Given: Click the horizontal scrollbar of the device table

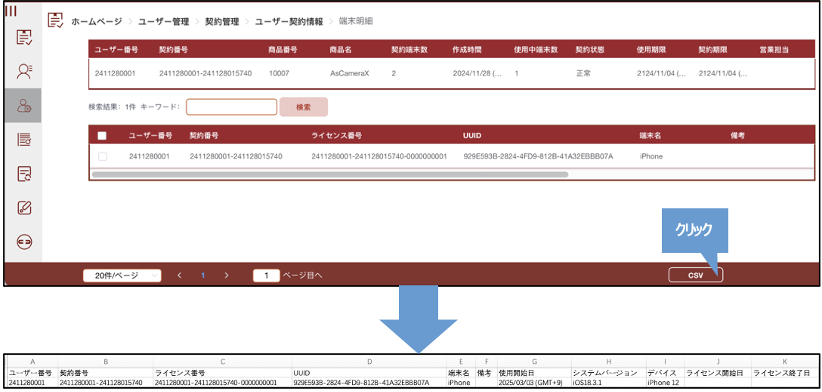Looking at the screenshot, I should 330,174.
